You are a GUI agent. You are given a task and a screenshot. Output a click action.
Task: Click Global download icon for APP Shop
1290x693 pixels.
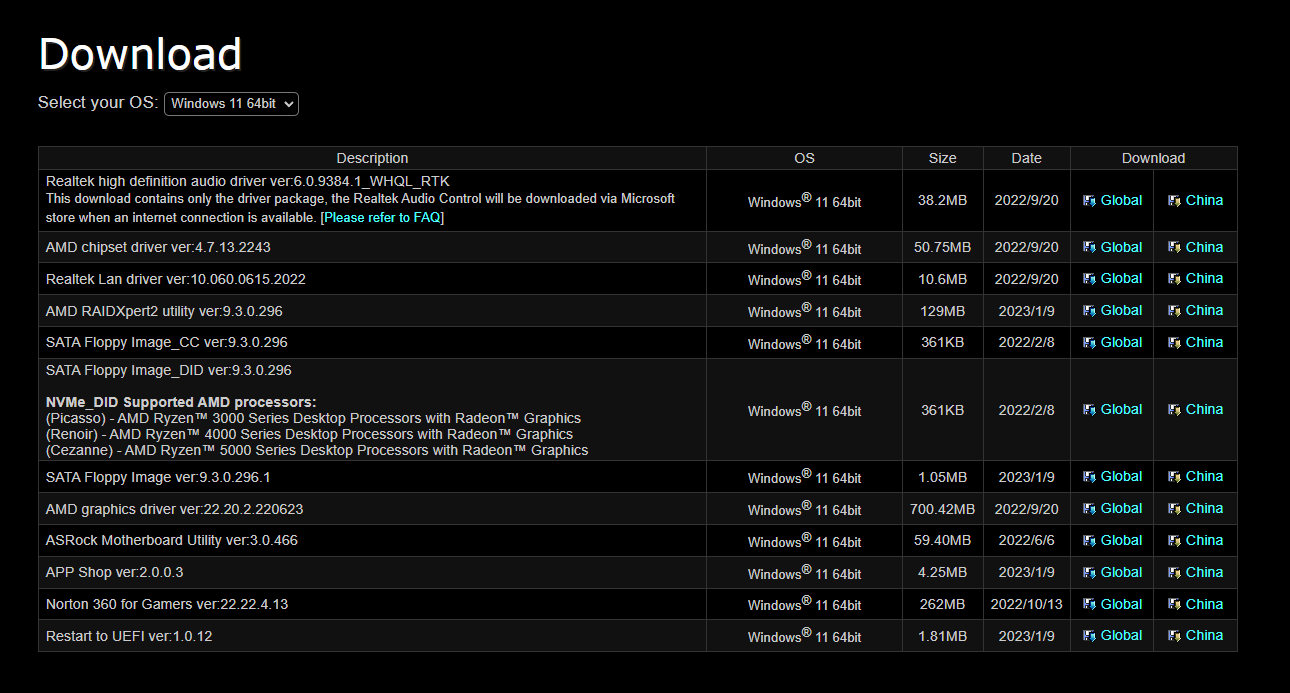coord(1089,572)
